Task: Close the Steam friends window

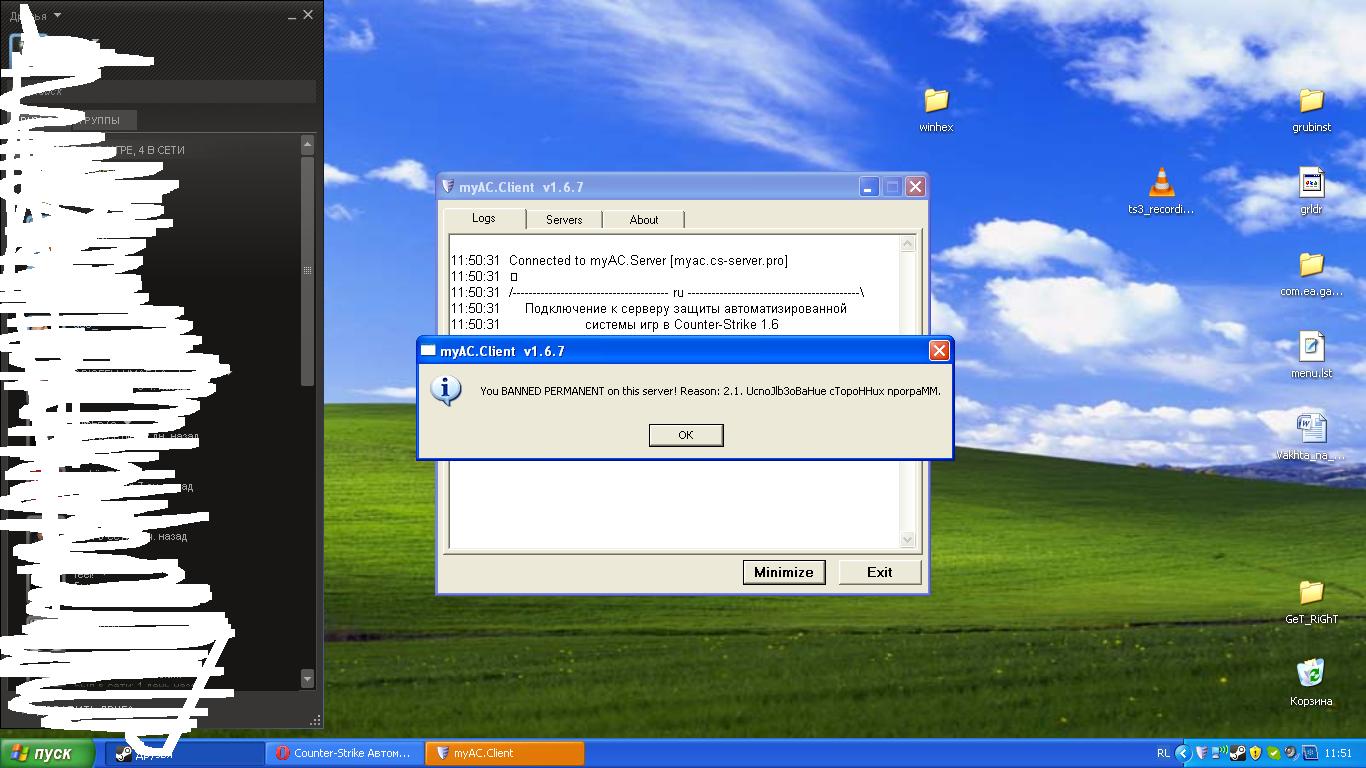Action: 308,14
